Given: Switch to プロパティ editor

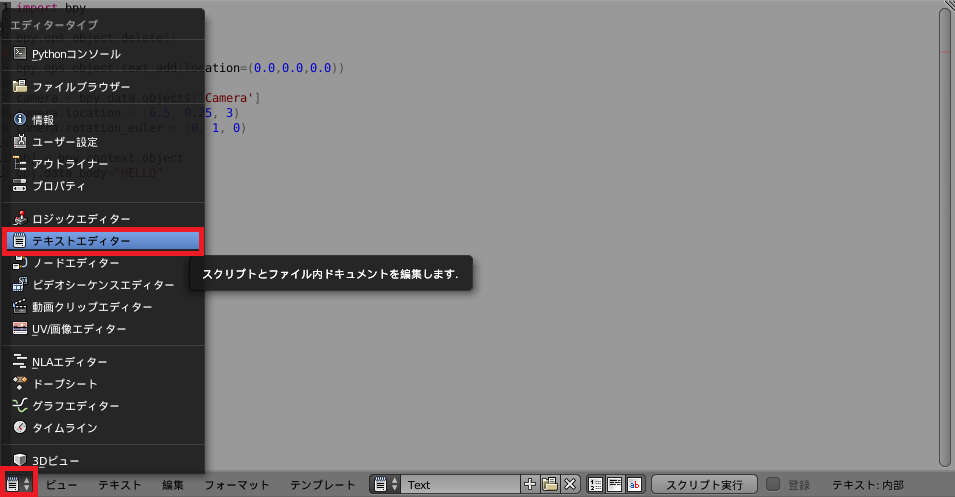Looking at the screenshot, I should coord(104,186).
